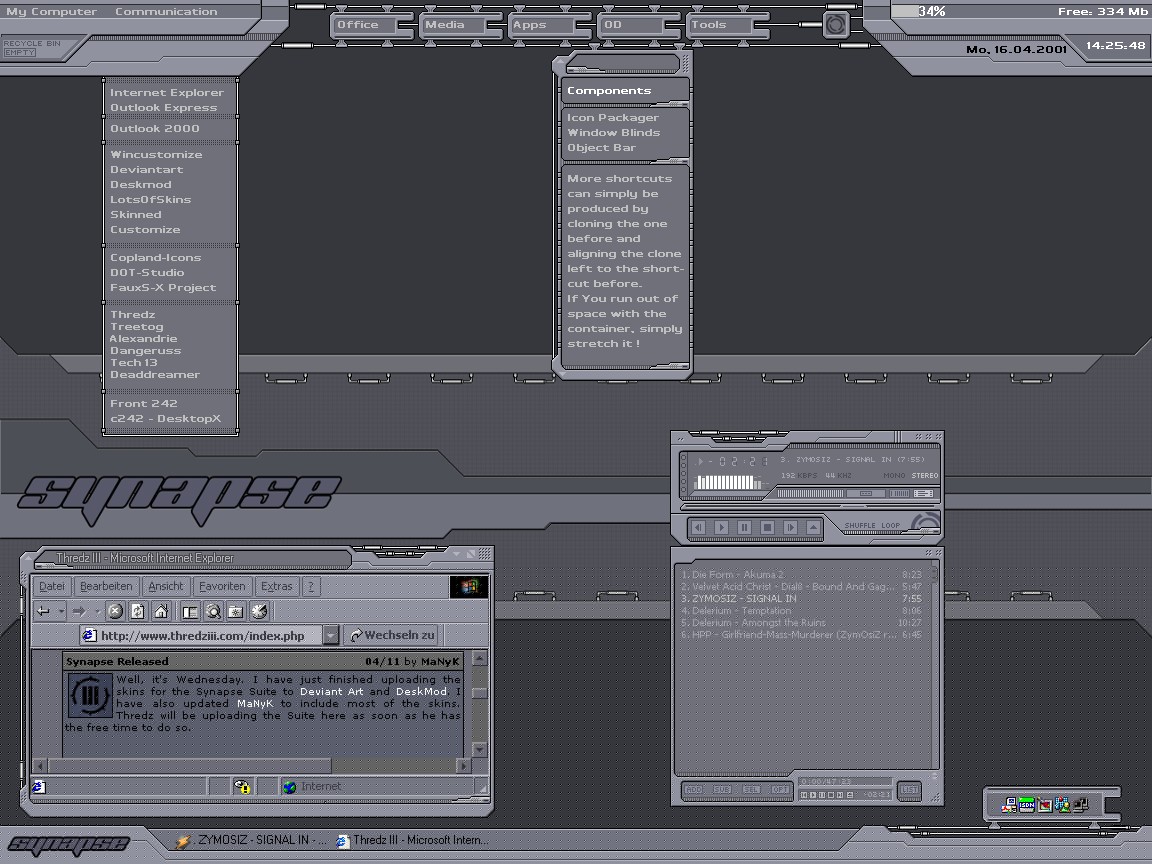The image size is (1152, 864).
Task: Toggle Shuffle in Winamp
Action: point(860,526)
